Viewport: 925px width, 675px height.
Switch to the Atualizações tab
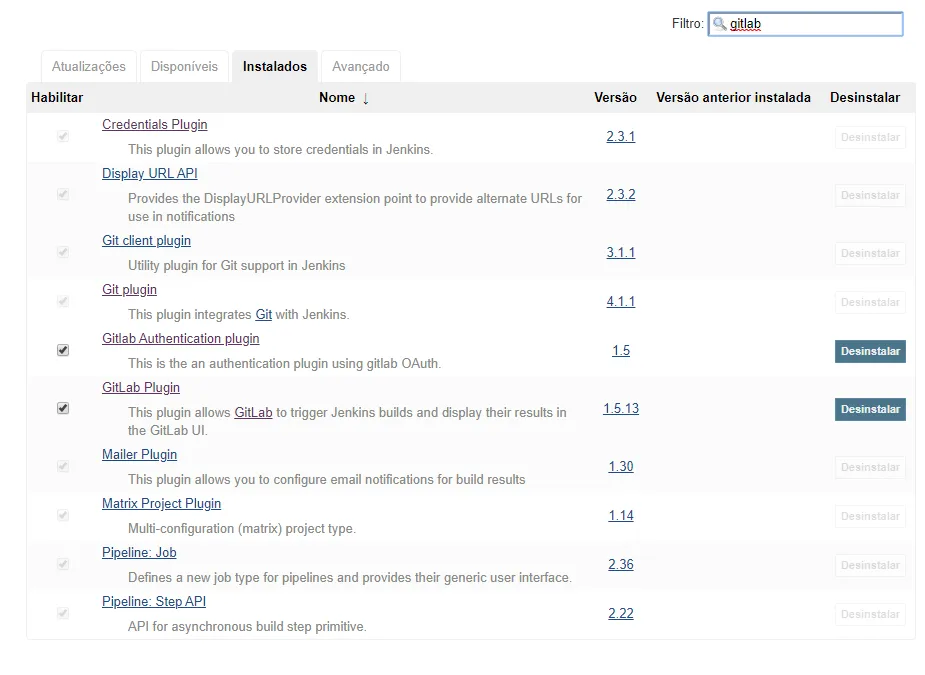coord(89,66)
